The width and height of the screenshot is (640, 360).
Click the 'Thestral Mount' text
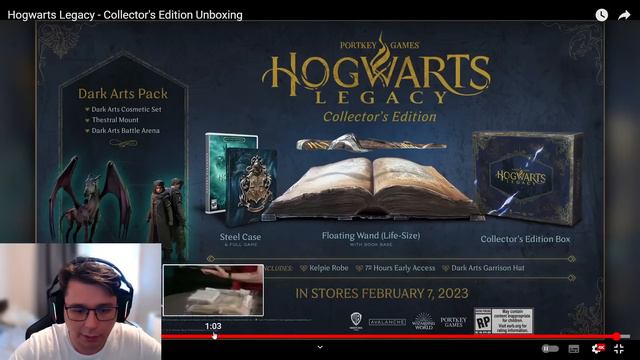tap(115, 120)
